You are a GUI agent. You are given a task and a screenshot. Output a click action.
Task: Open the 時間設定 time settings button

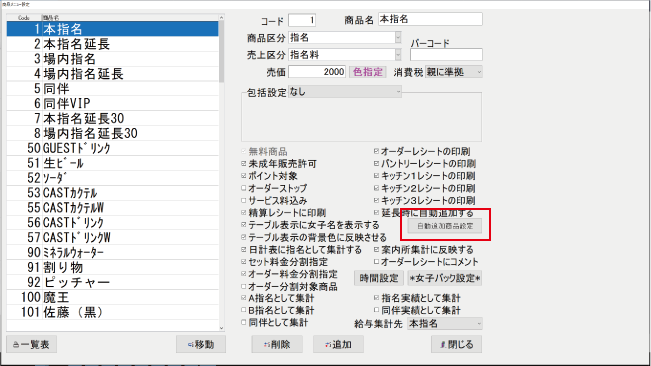pyautogui.click(x=379, y=278)
